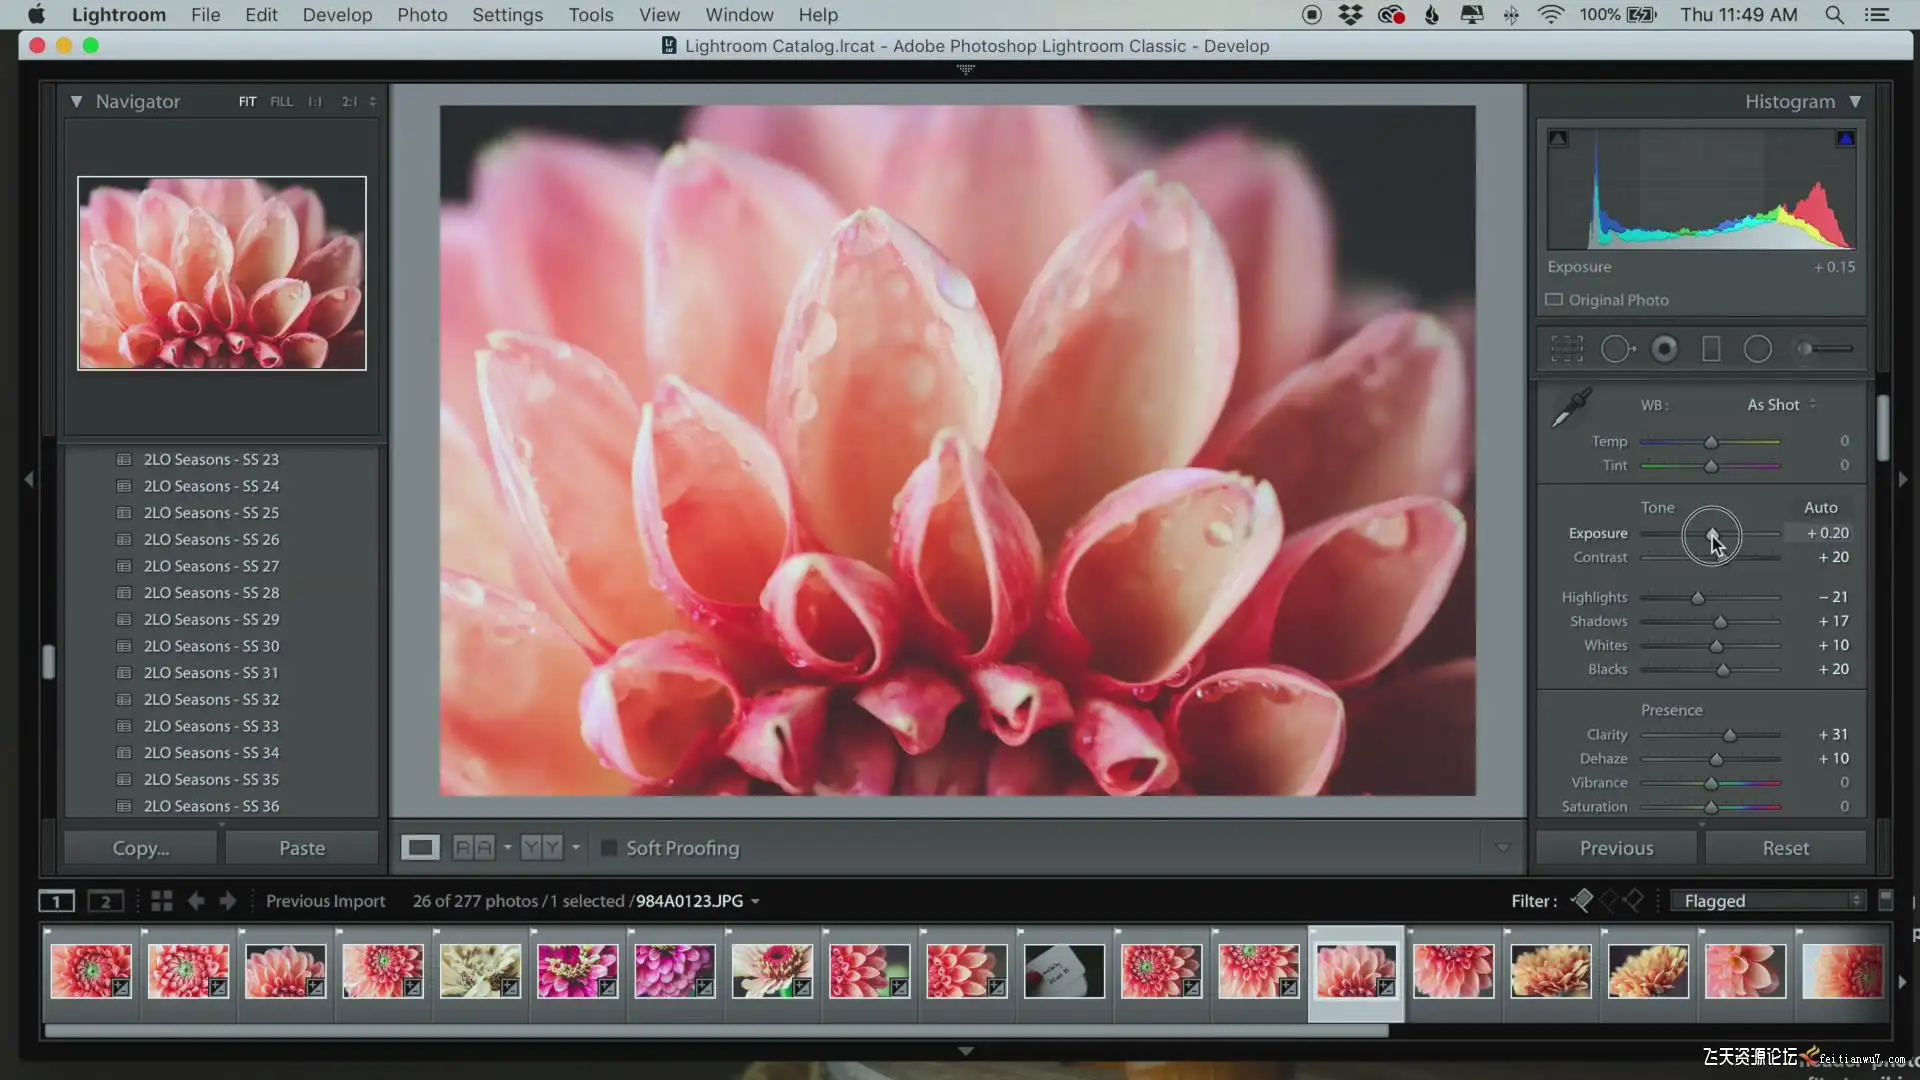Select the 2LO Seasons - SS 30 preset
1920x1080 pixels.
coord(211,646)
